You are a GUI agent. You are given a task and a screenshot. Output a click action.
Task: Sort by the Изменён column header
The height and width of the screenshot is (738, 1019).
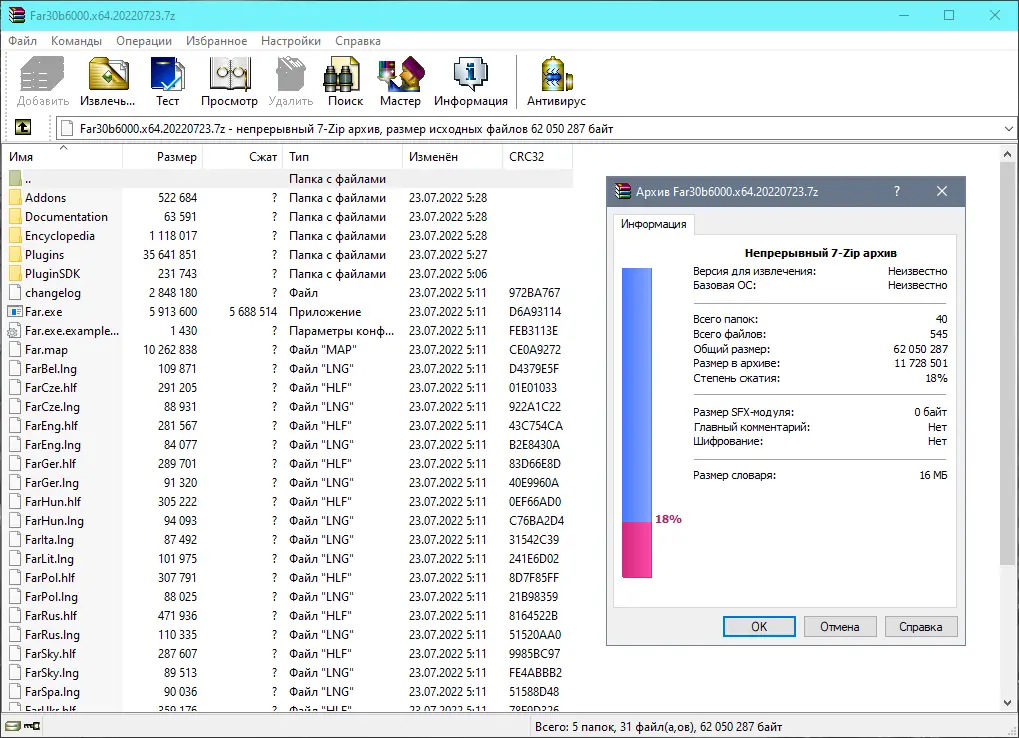[x=452, y=157]
